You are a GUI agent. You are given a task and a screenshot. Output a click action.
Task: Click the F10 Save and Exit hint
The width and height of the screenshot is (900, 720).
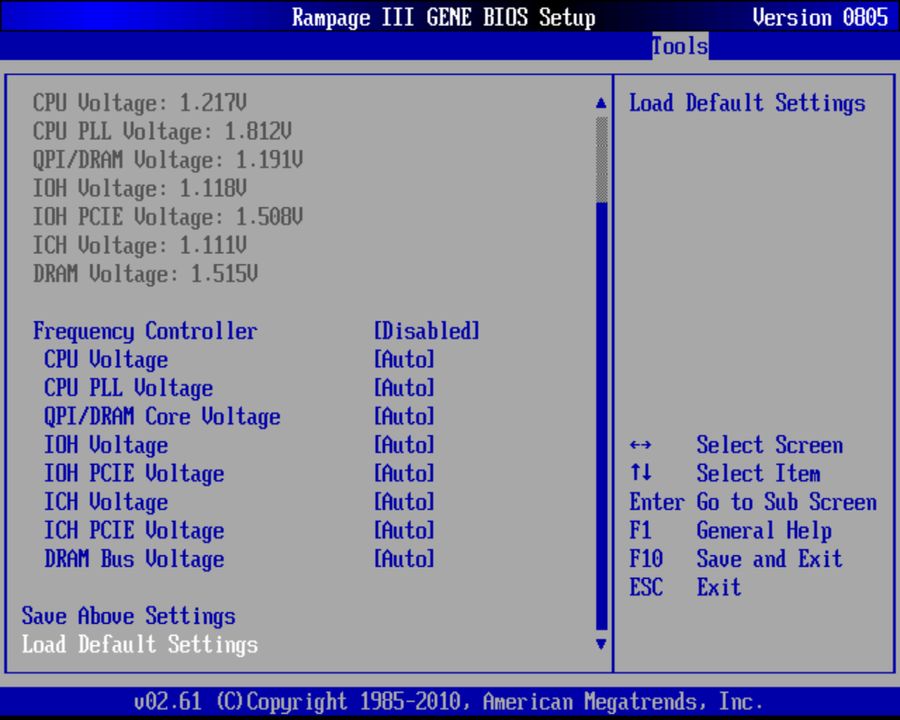point(736,559)
